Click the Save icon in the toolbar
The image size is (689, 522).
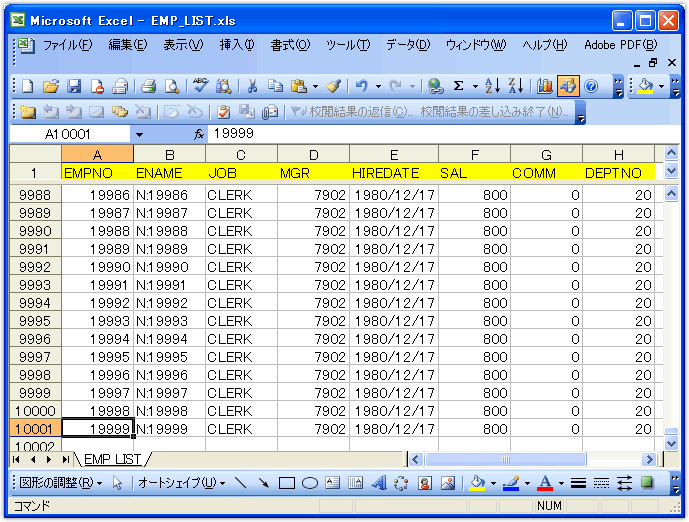pos(74,87)
